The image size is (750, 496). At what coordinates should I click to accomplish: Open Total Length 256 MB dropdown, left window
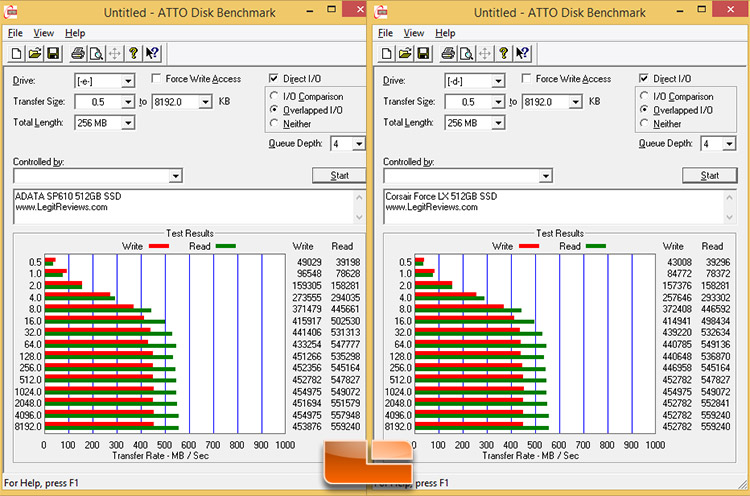pyautogui.click(x=128, y=123)
